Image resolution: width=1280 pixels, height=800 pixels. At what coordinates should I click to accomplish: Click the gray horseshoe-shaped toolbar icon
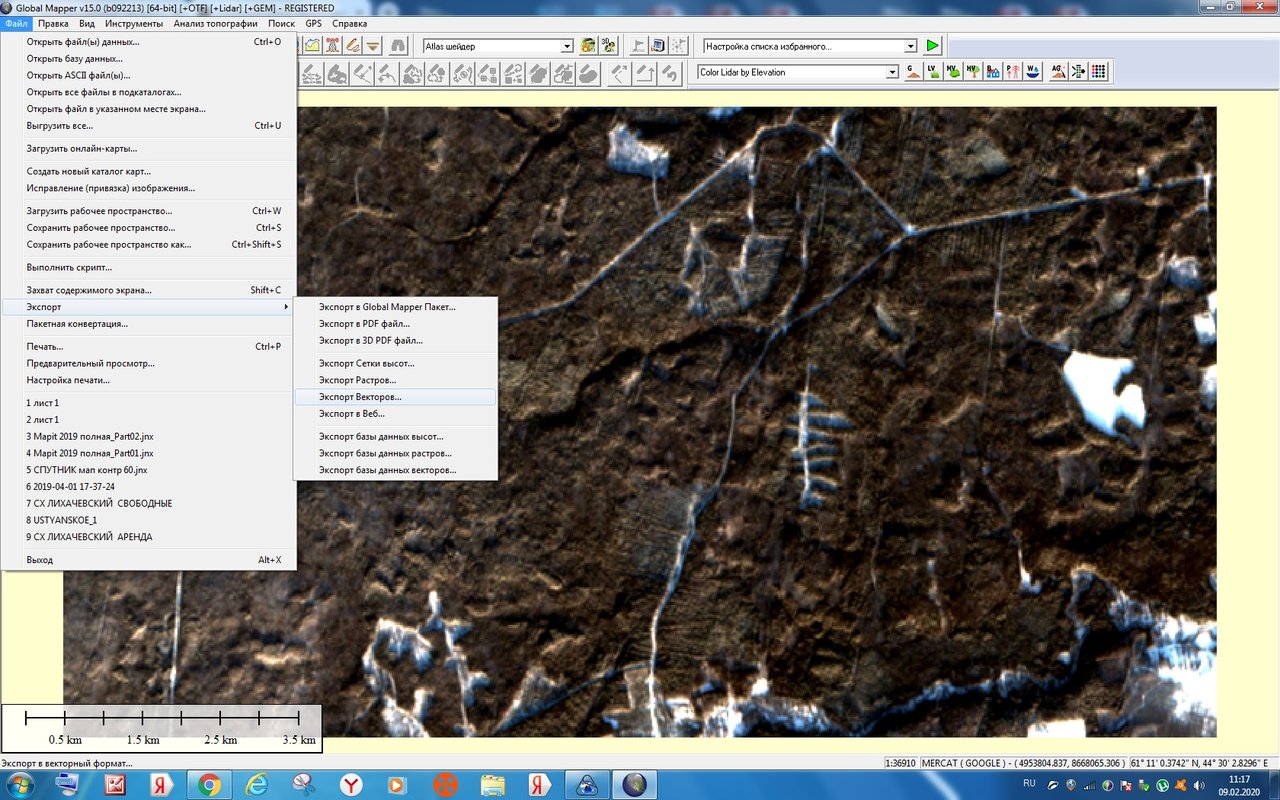pos(398,46)
